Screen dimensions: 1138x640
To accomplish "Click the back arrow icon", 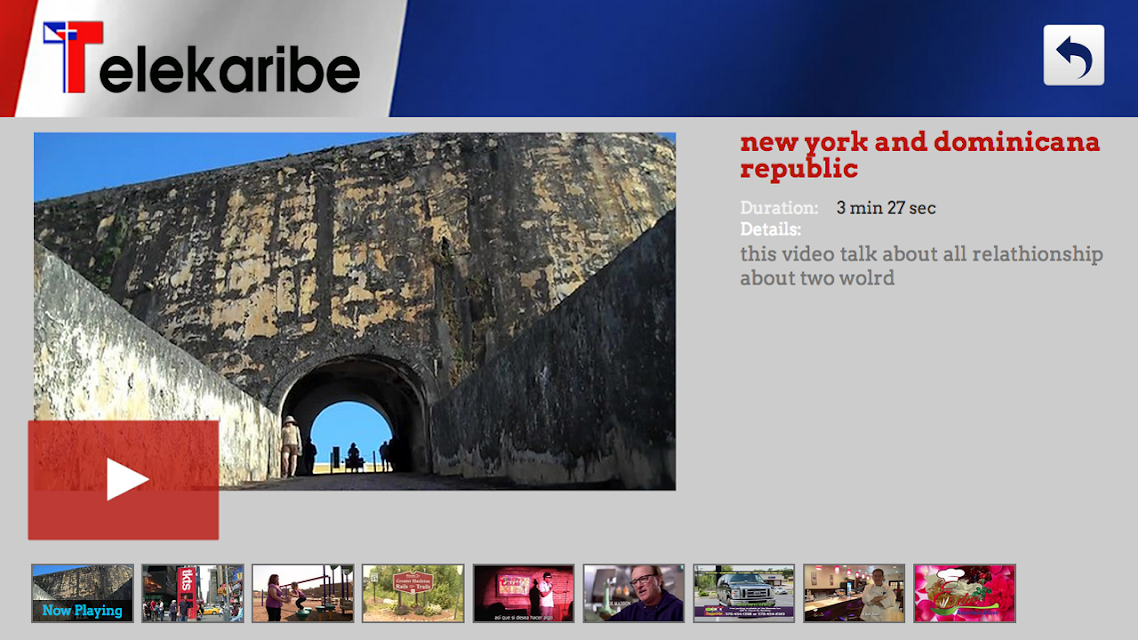I will click(1073, 55).
